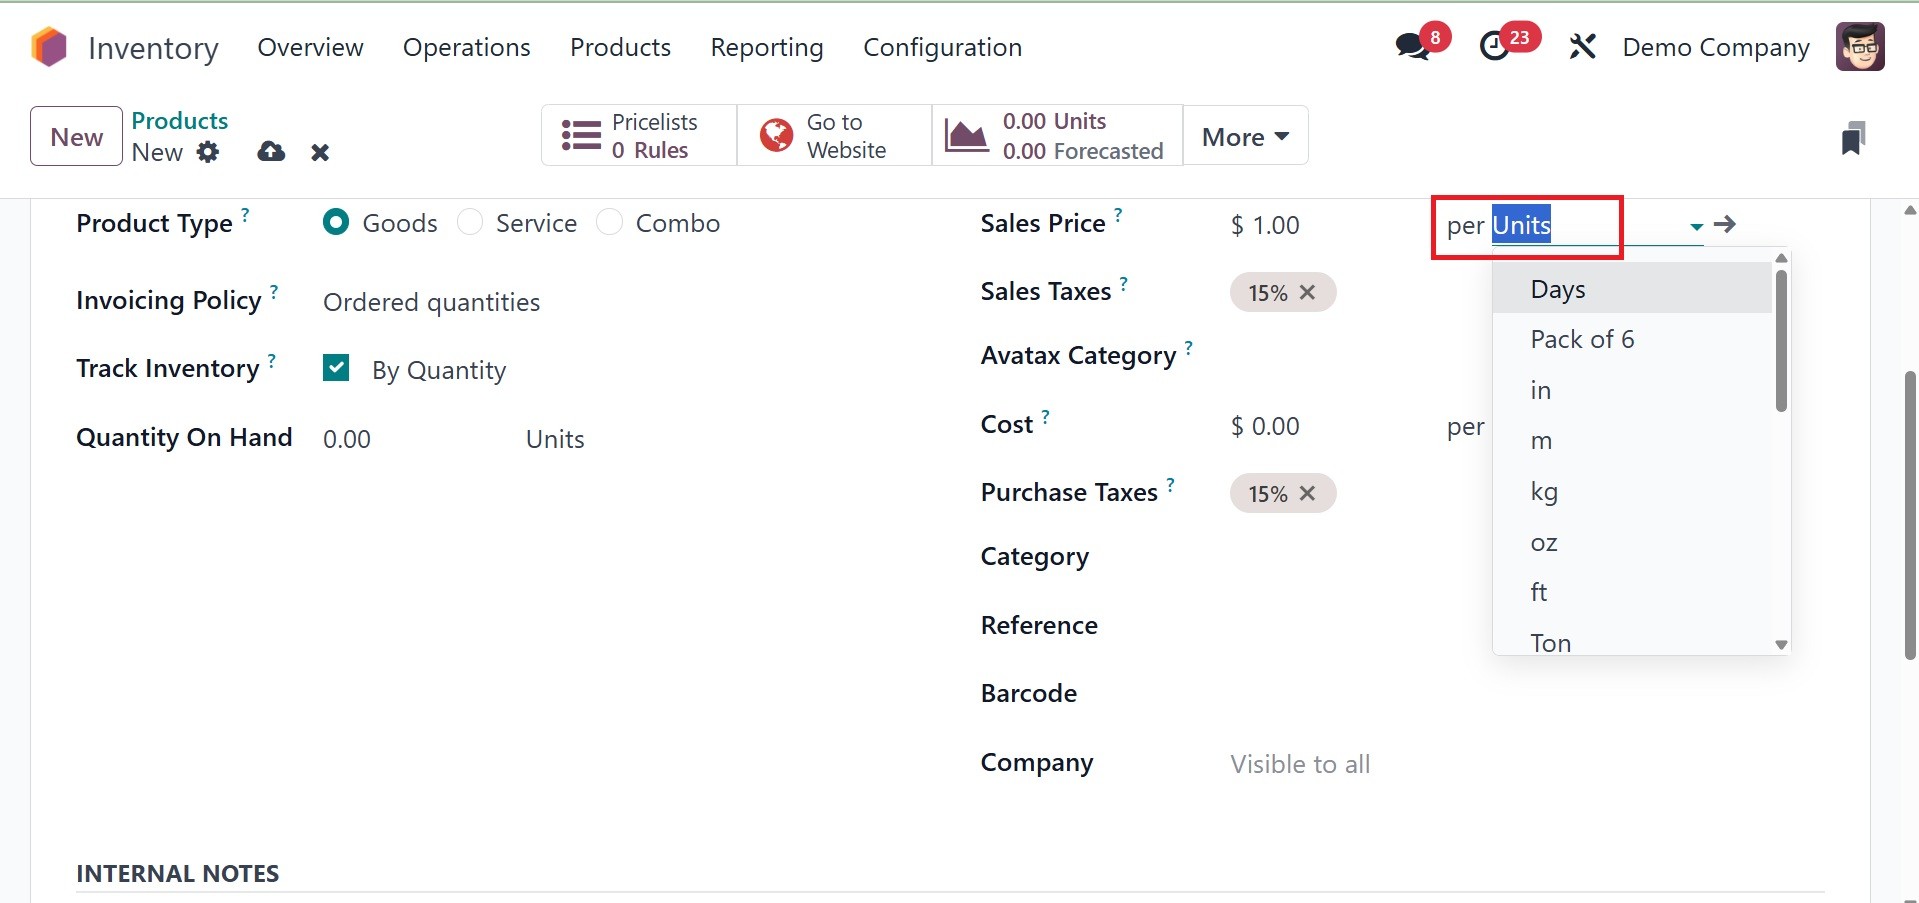Click the debug tools wrench icon
This screenshot has width=1919, height=903.
(1582, 47)
